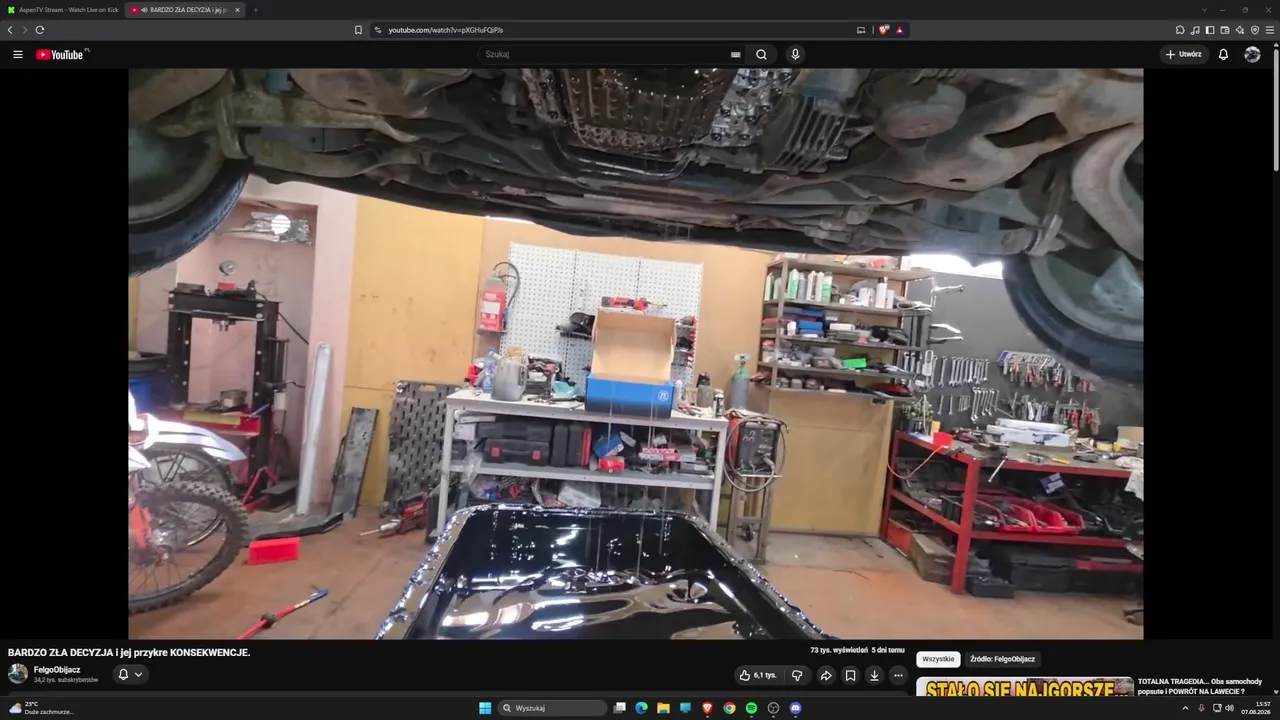Open Brave Leo AI sparkle icon
Viewport: 1280px width, 720px height.
pos(1240,30)
